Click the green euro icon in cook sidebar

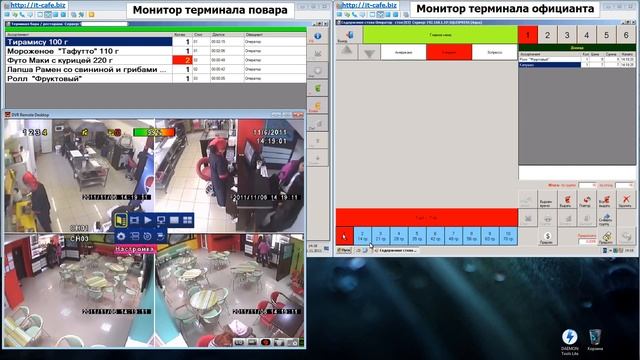[318, 88]
